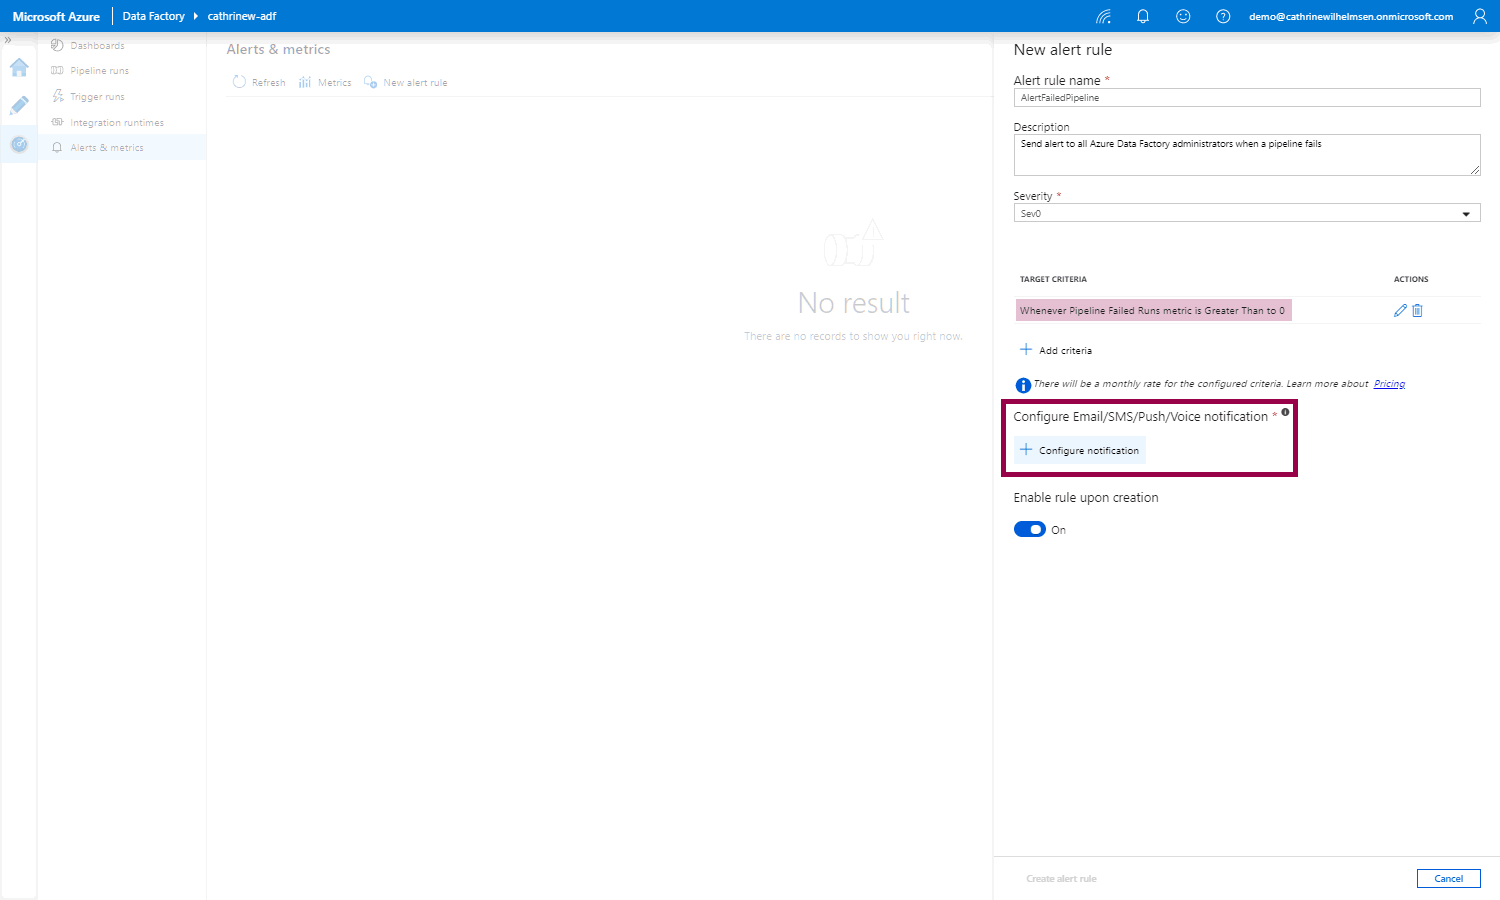Open Pipeline runs in the monitor menu
Viewport: 1500px width, 900px height.
tap(99, 71)
